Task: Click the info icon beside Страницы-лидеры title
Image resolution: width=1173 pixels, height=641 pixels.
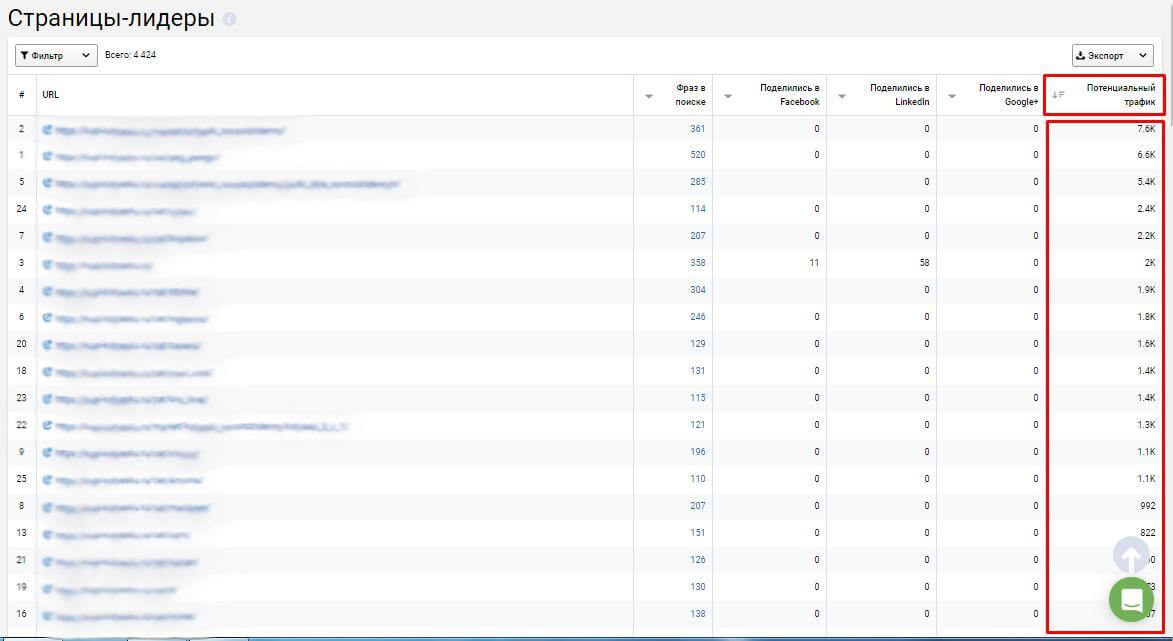Action: (x=229, y=19)
